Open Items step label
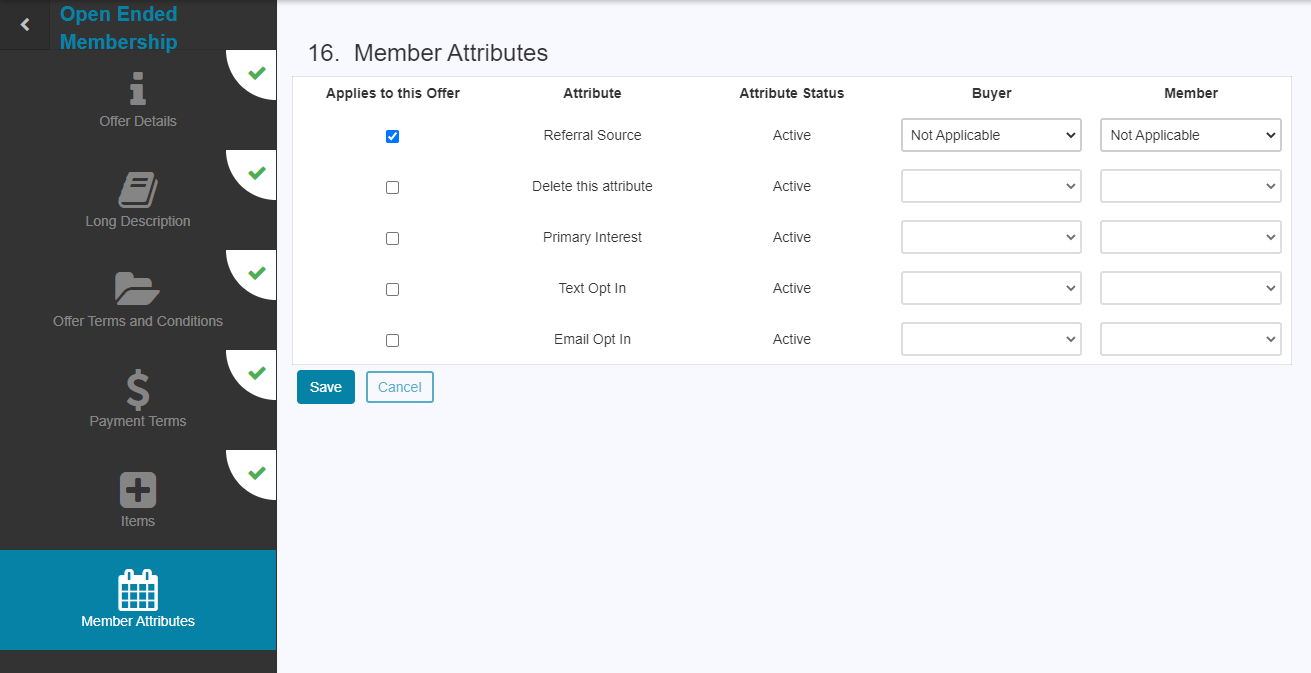The width and height of the screenshot is (1311, 673). pos(138,521)
